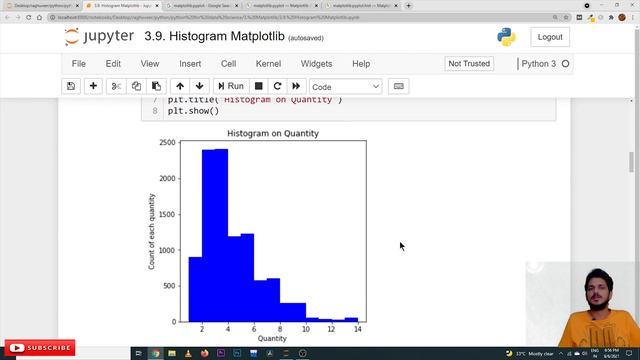
Task: Bookmark this page with the star icon
Action: point(566,18)
